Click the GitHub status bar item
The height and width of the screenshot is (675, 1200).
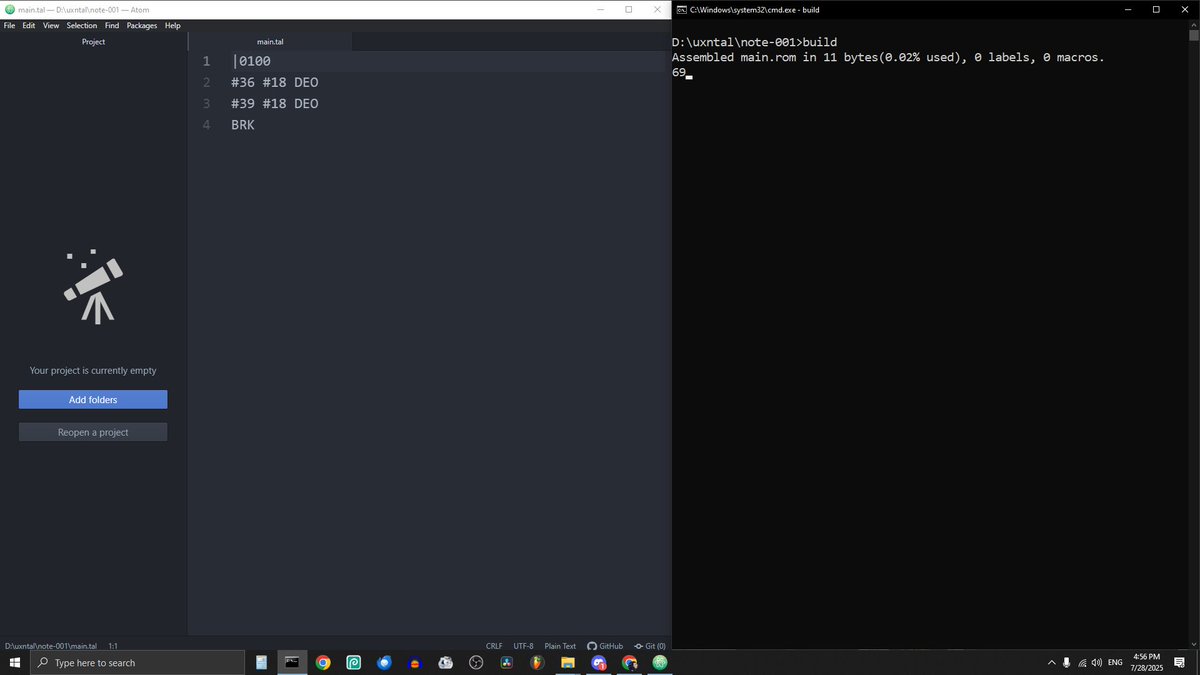point(605,646)
